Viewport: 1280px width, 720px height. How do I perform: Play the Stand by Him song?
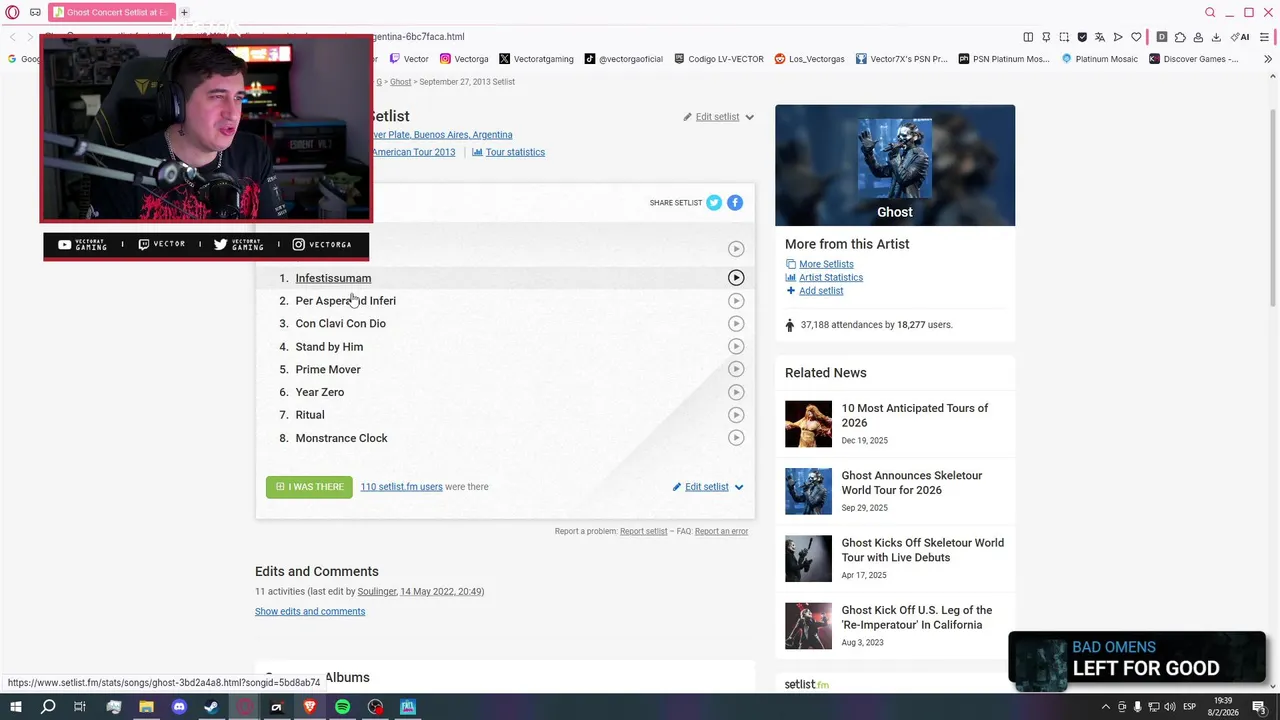(736, 347)
